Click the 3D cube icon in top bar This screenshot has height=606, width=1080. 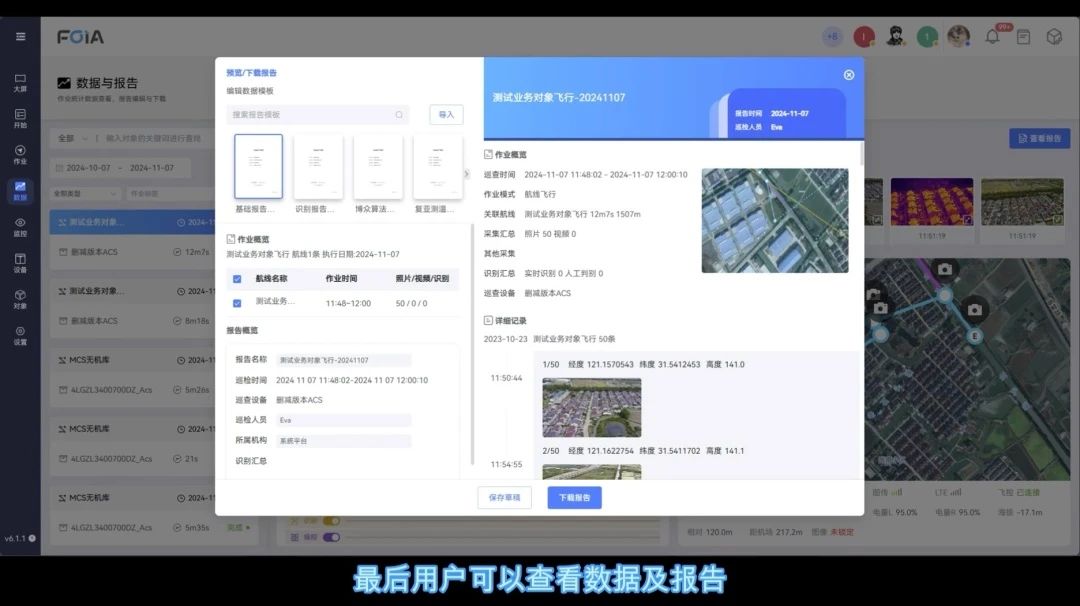(1054, 37)
